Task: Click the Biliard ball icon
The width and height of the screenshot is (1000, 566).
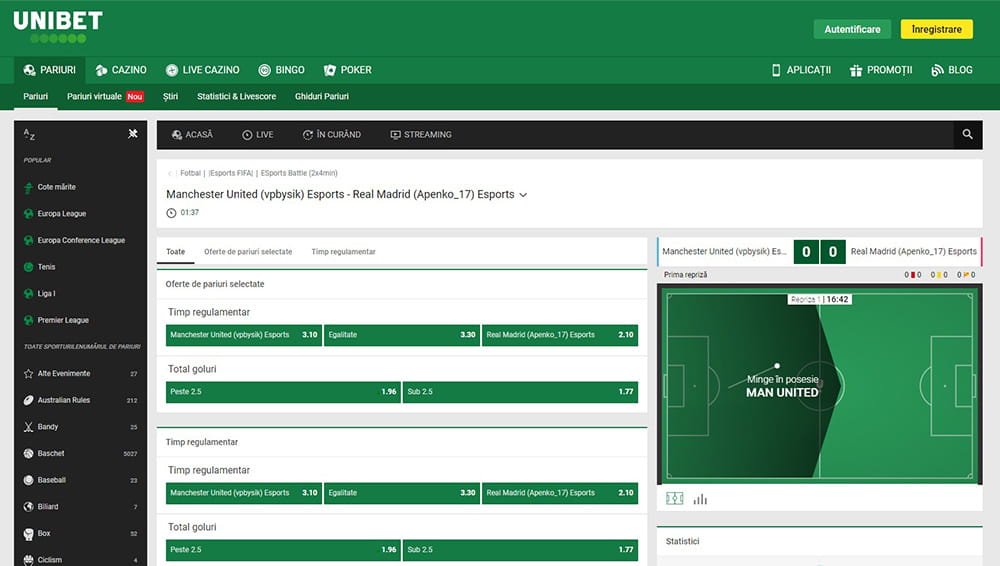Action: (x=28, y=507)
